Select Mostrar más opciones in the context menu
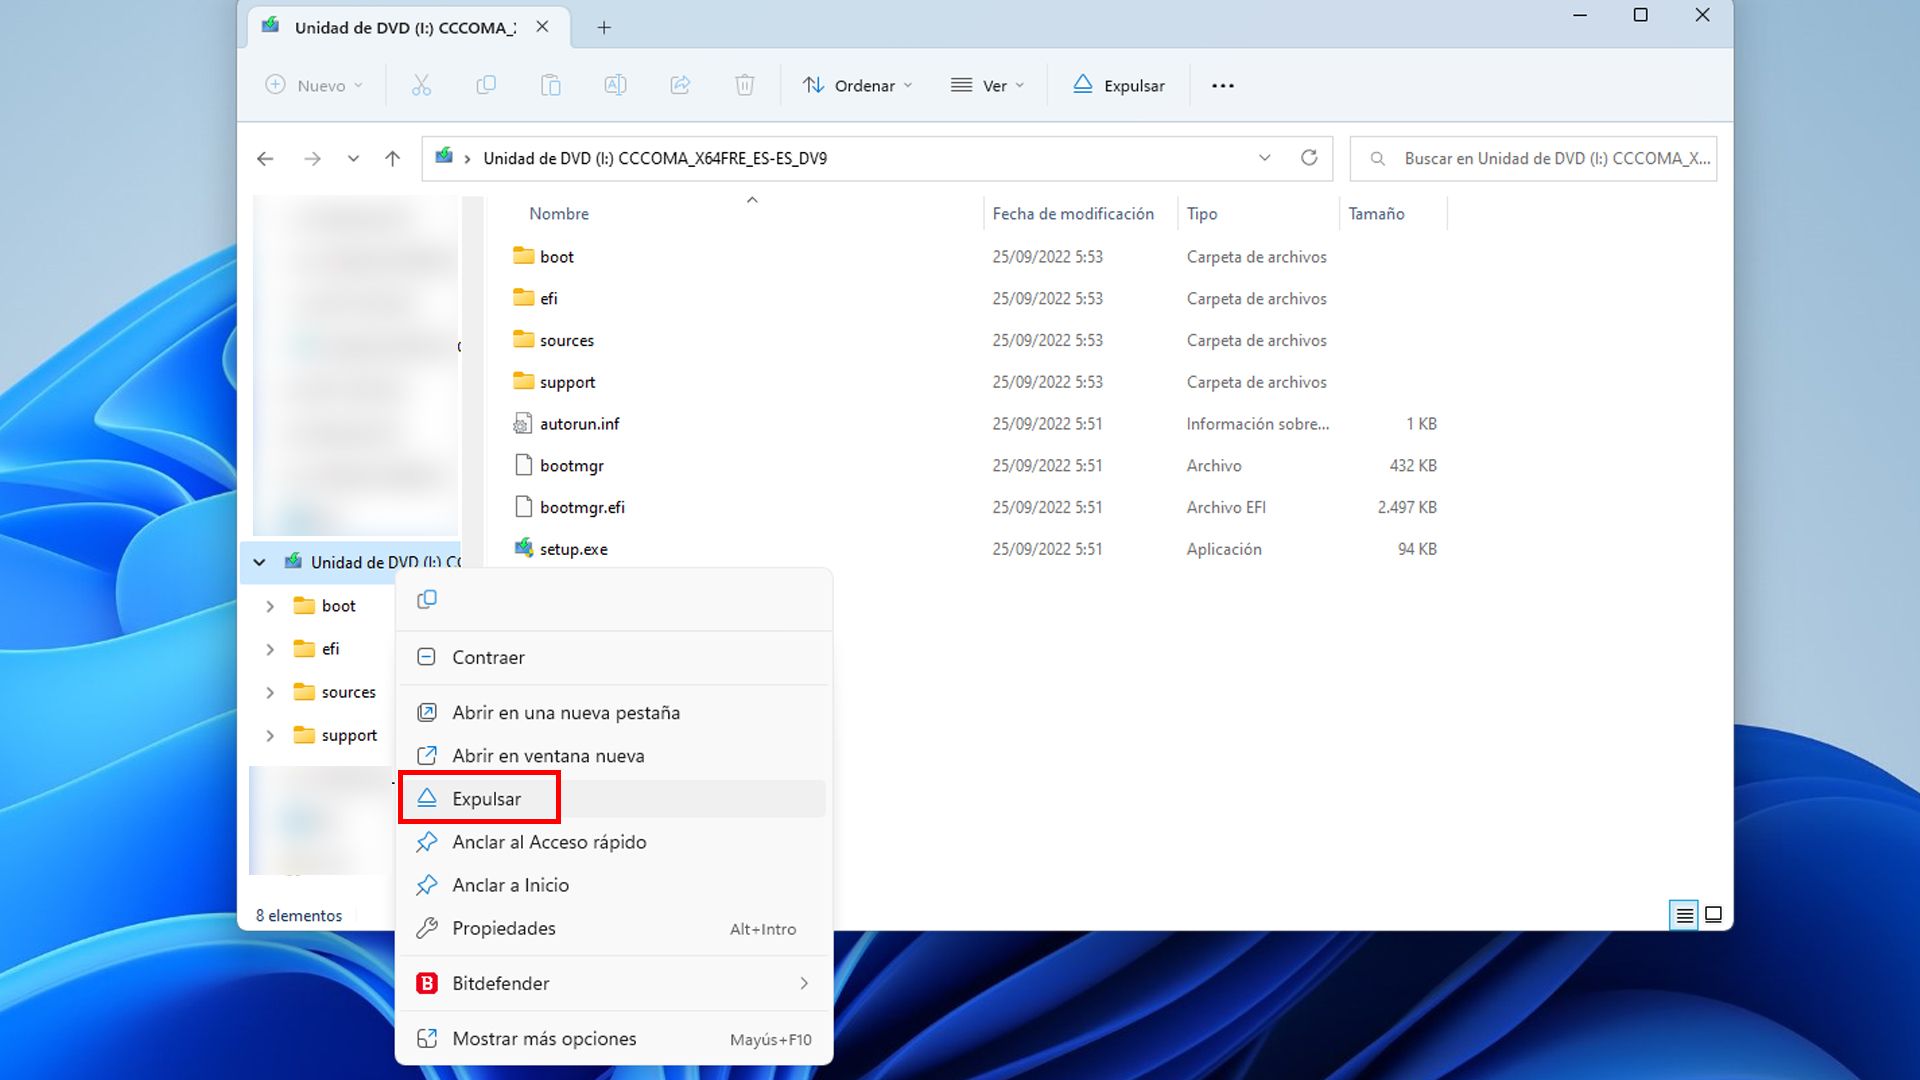Screen dimensions: 1920x1080 544,1038
